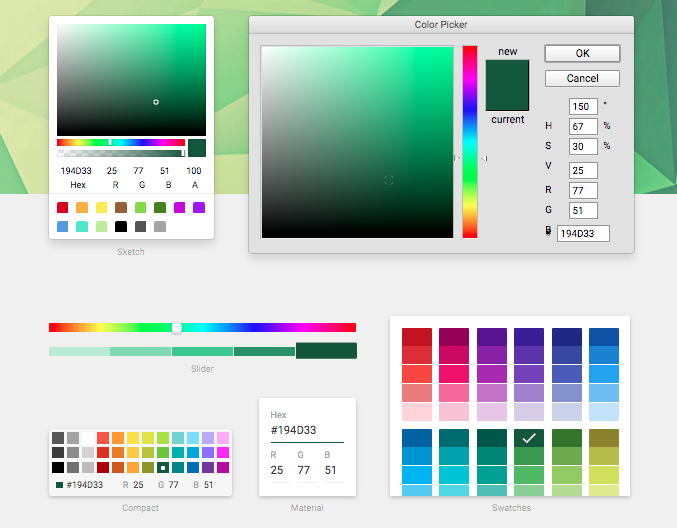
Task: Select the darkest green shade in Slider picker
Action: (326, 351)
